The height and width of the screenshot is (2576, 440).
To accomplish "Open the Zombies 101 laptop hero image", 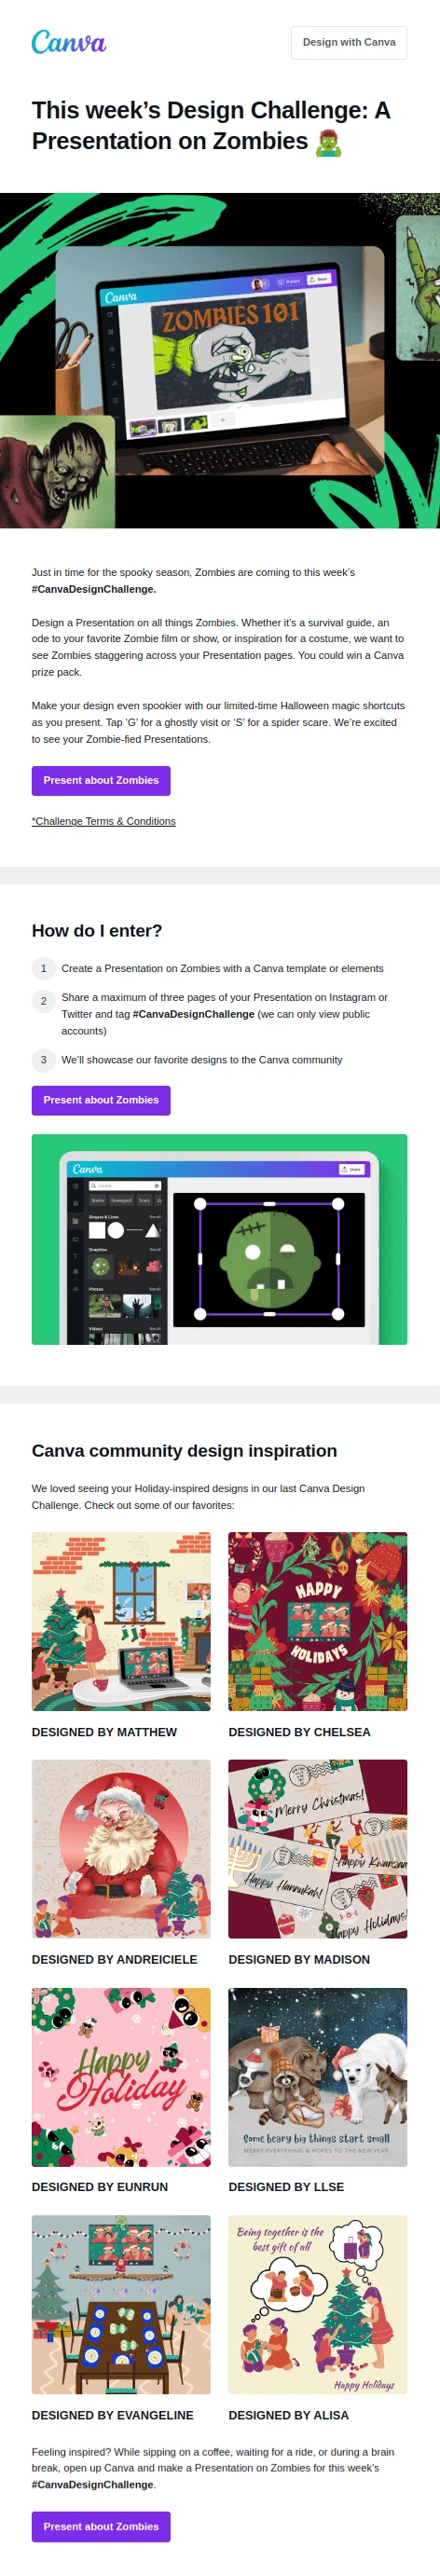I will tap(220, 360).
